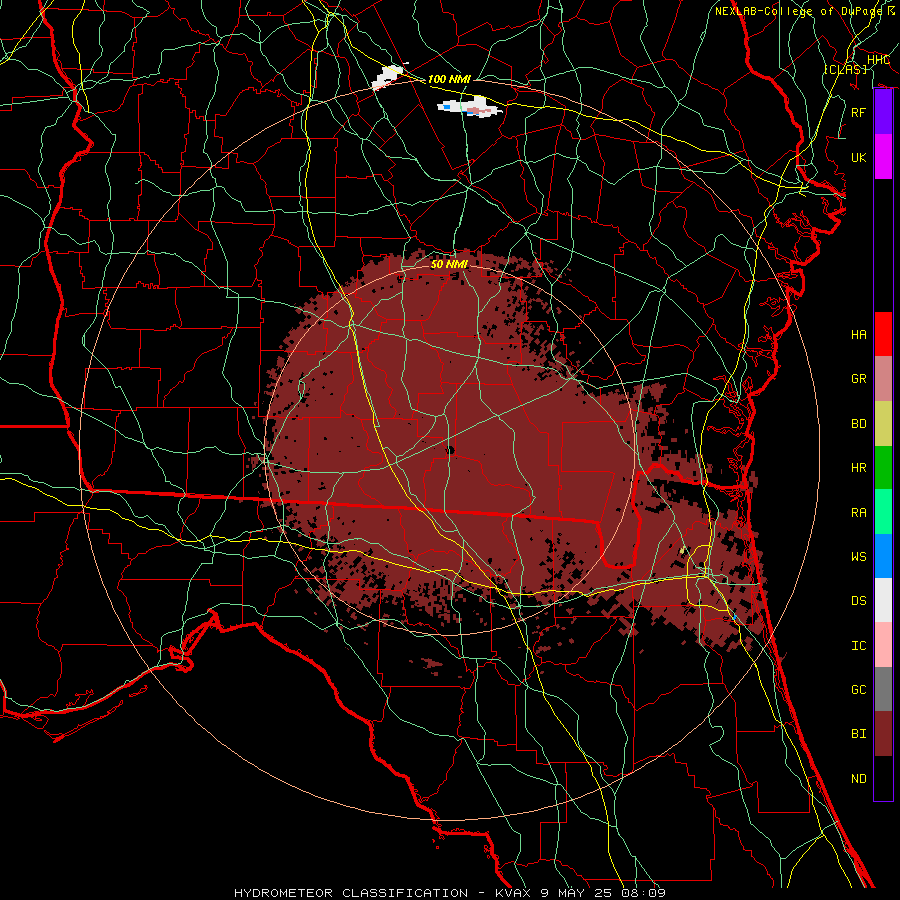This screenshot has height=900, width=900.
Task: Click the UK legend label
Action: 859,157
